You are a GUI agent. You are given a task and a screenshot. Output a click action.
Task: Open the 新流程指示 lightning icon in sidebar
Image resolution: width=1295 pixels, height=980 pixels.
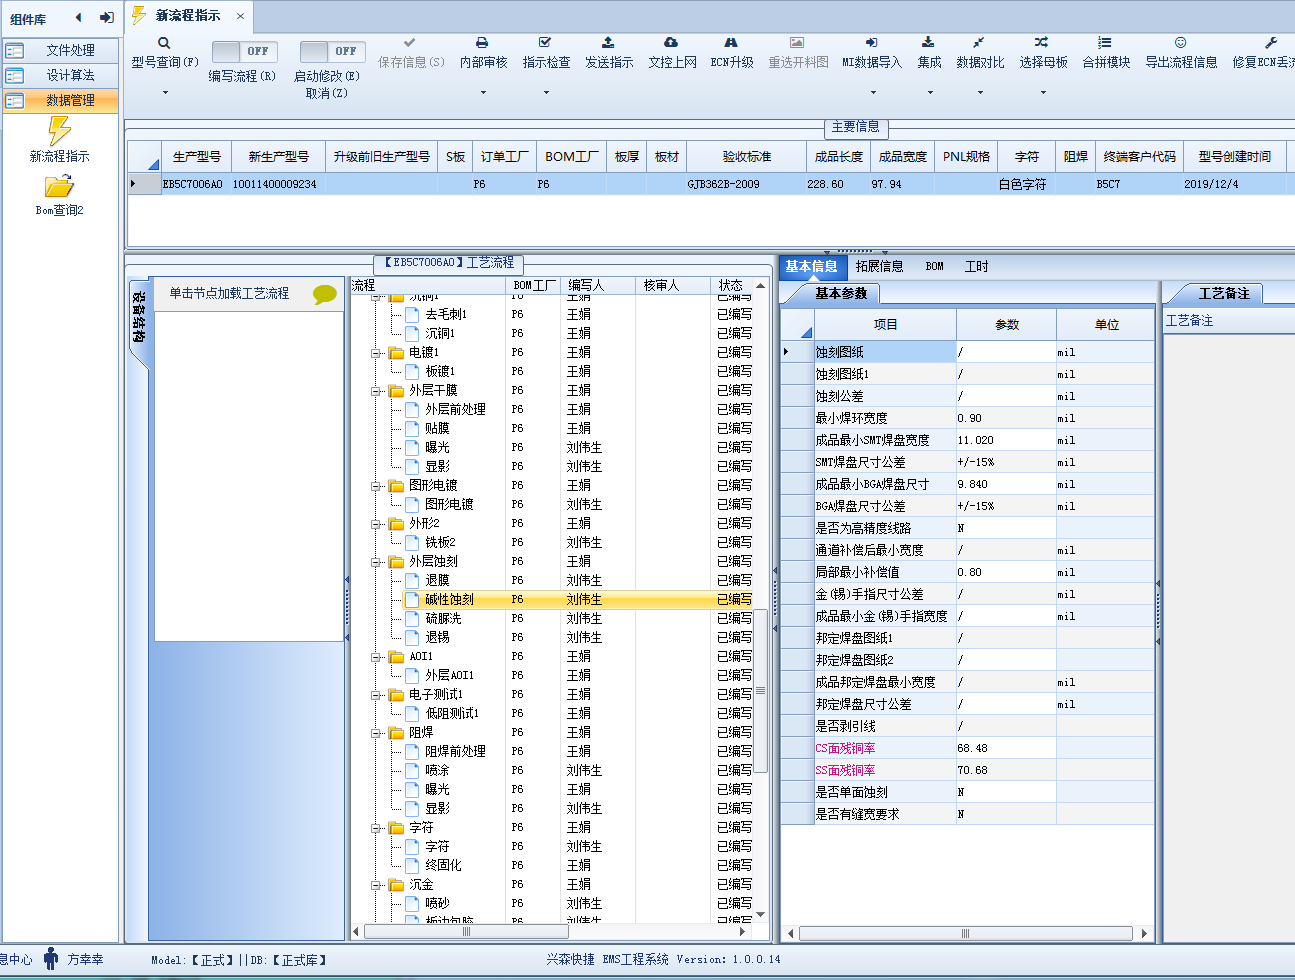(x=59, y=131)
